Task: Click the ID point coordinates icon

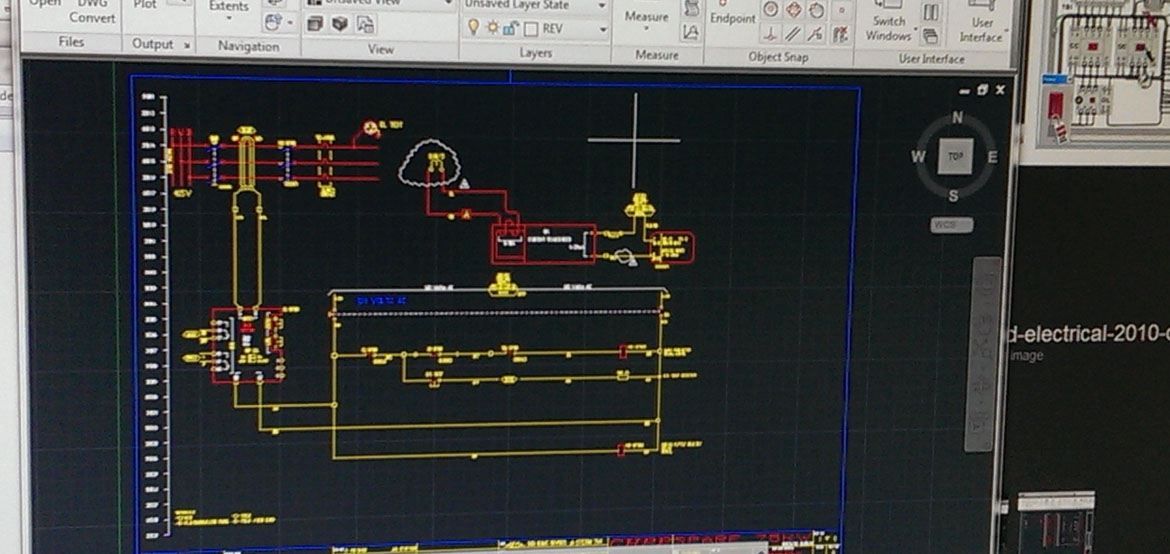Action: [x=691, y=32]
